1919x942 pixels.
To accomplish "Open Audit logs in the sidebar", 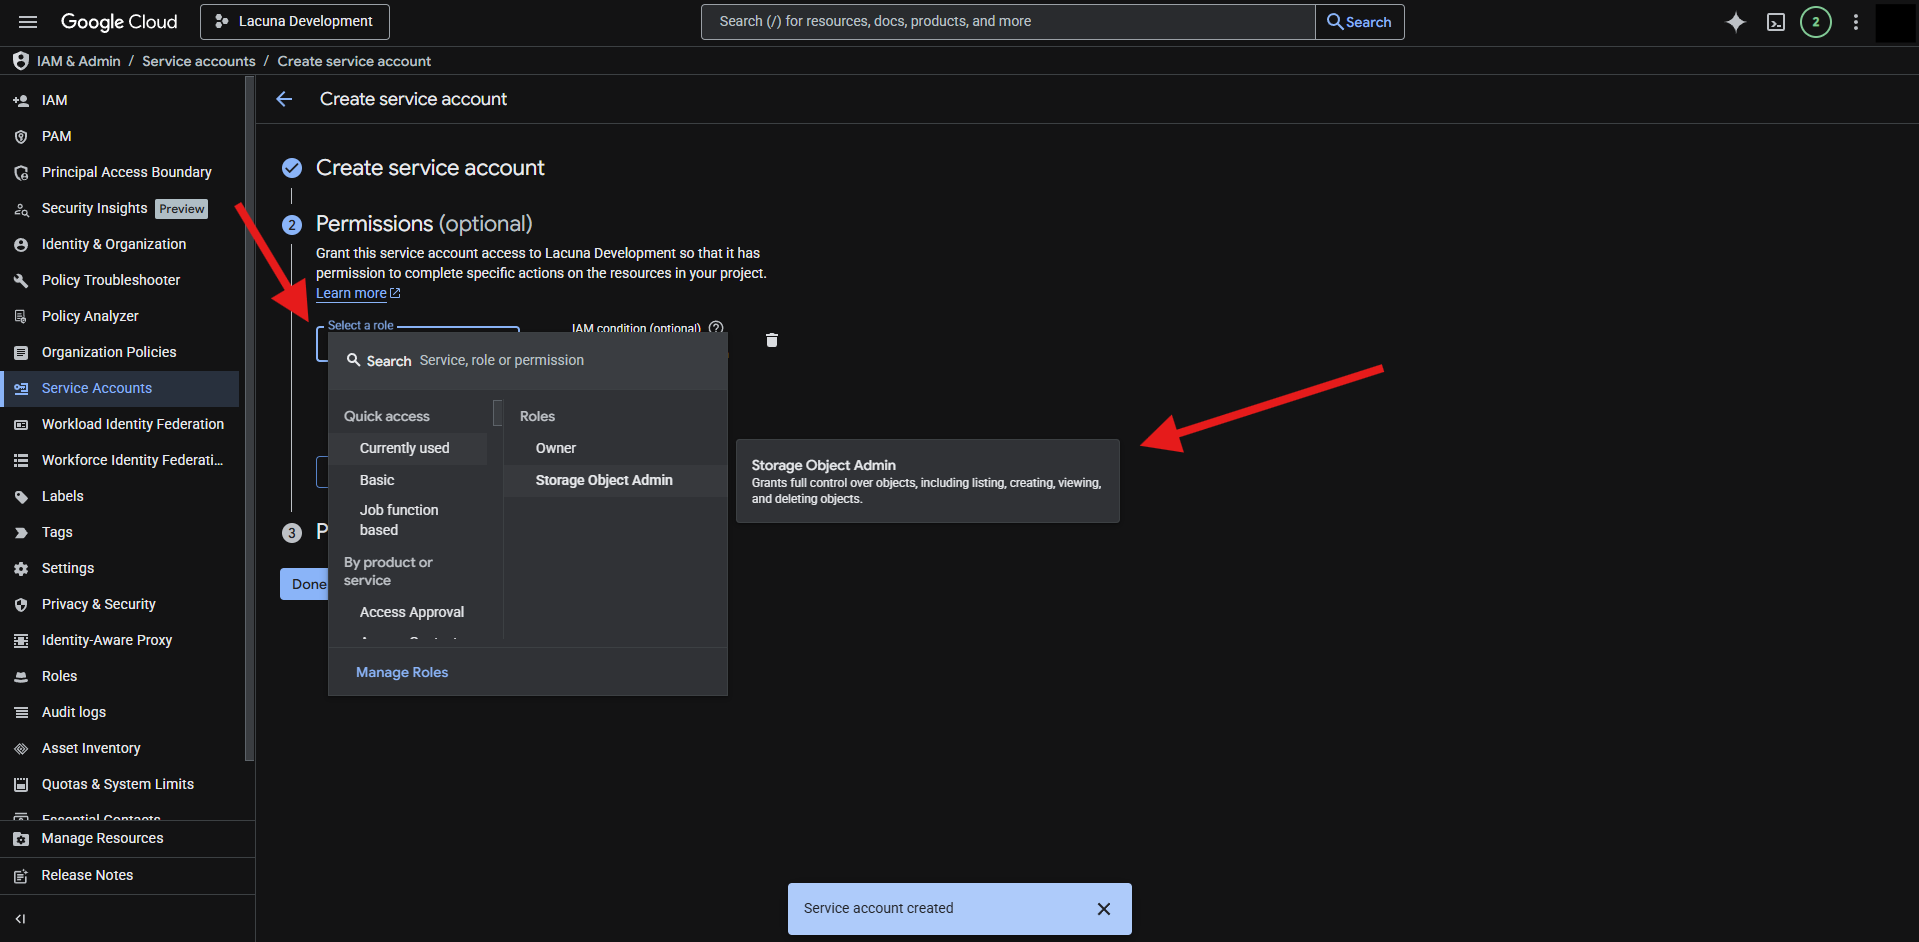I will pos(74,712).
